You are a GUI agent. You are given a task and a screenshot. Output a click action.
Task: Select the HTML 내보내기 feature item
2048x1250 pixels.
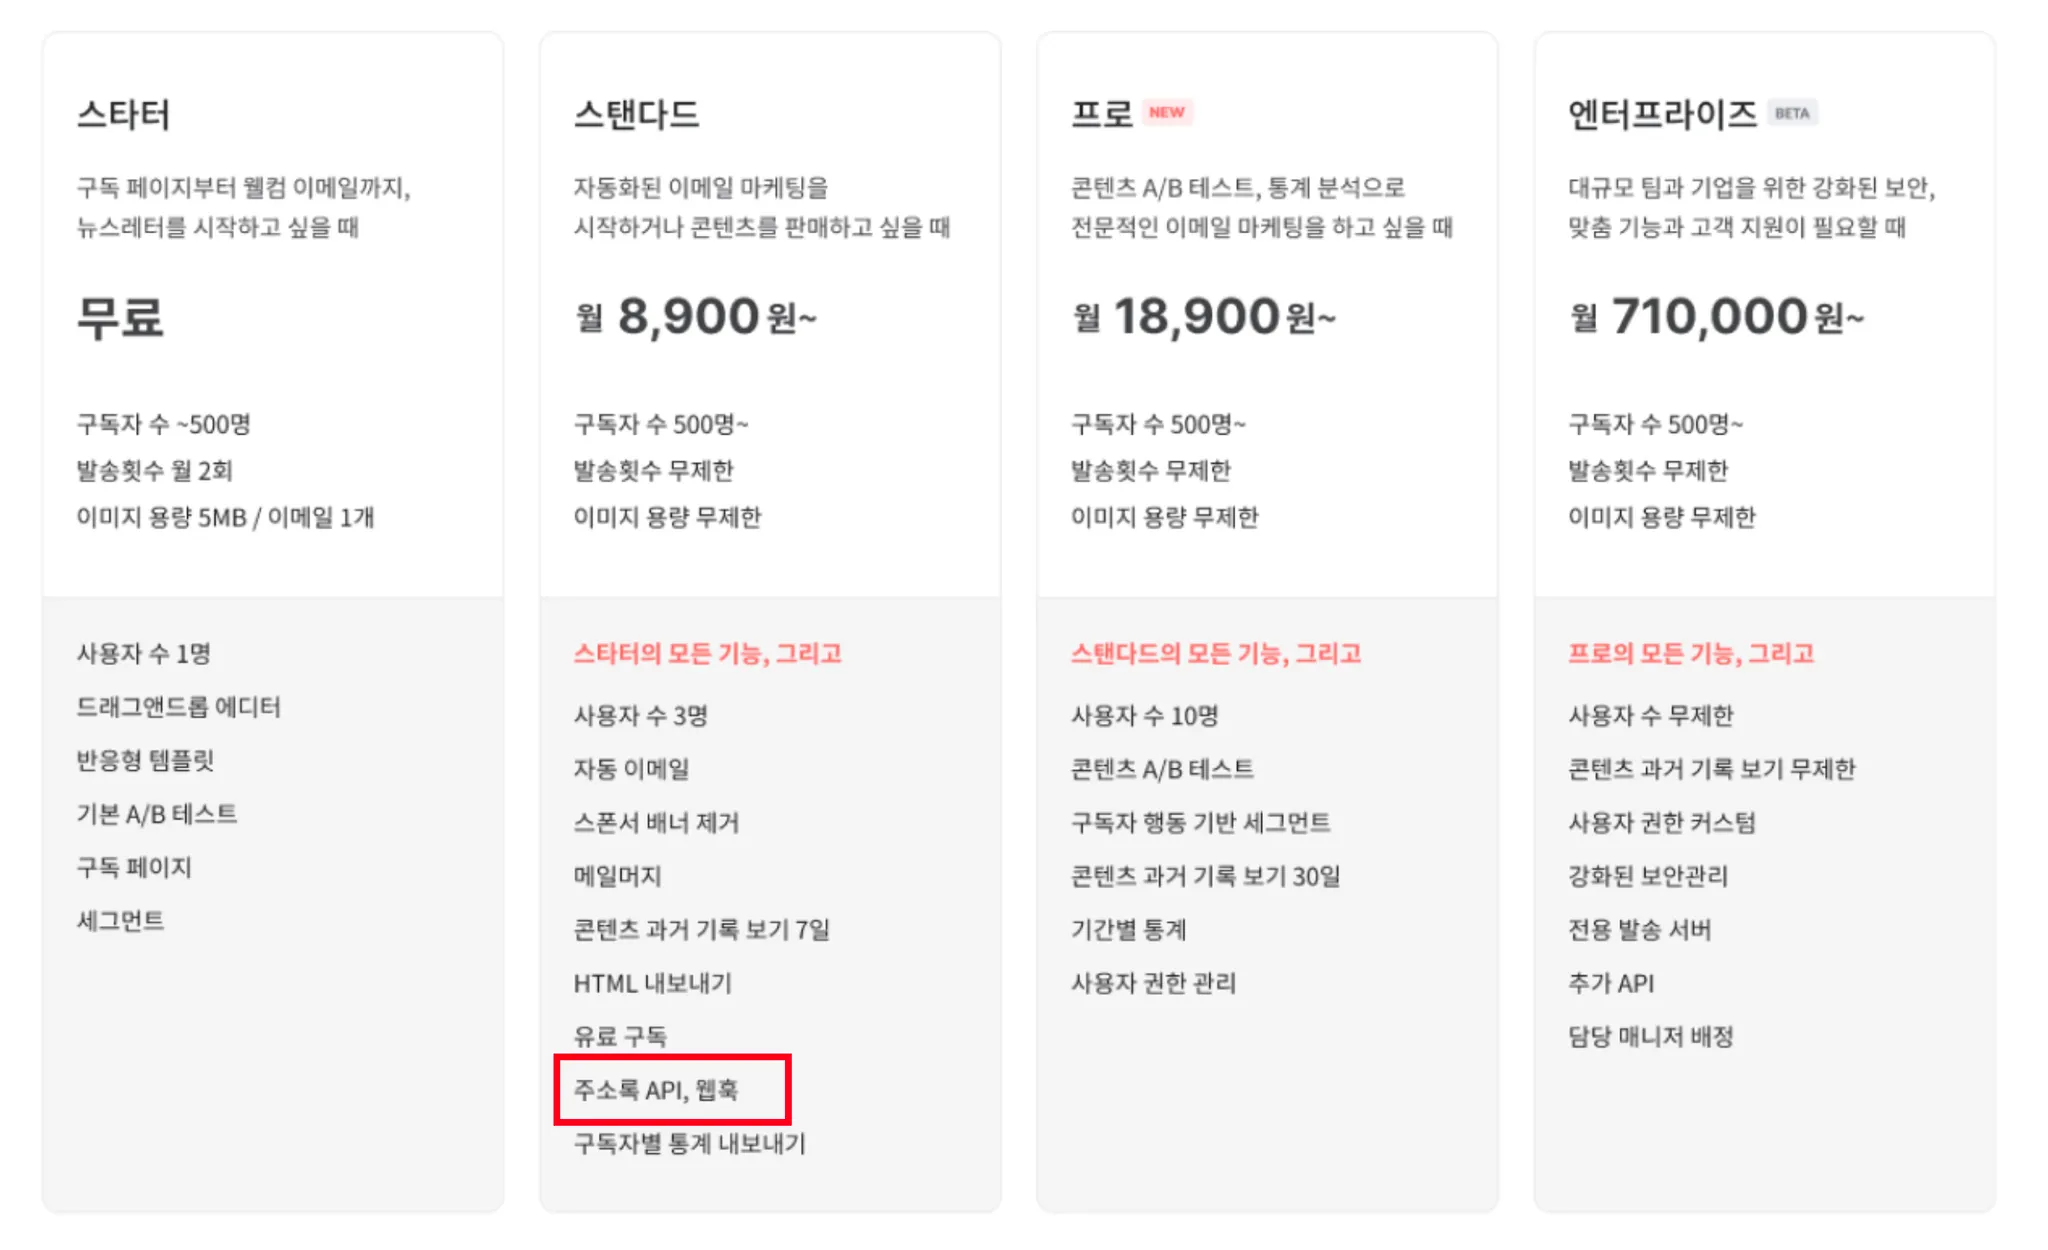click(x=652, y=983)
